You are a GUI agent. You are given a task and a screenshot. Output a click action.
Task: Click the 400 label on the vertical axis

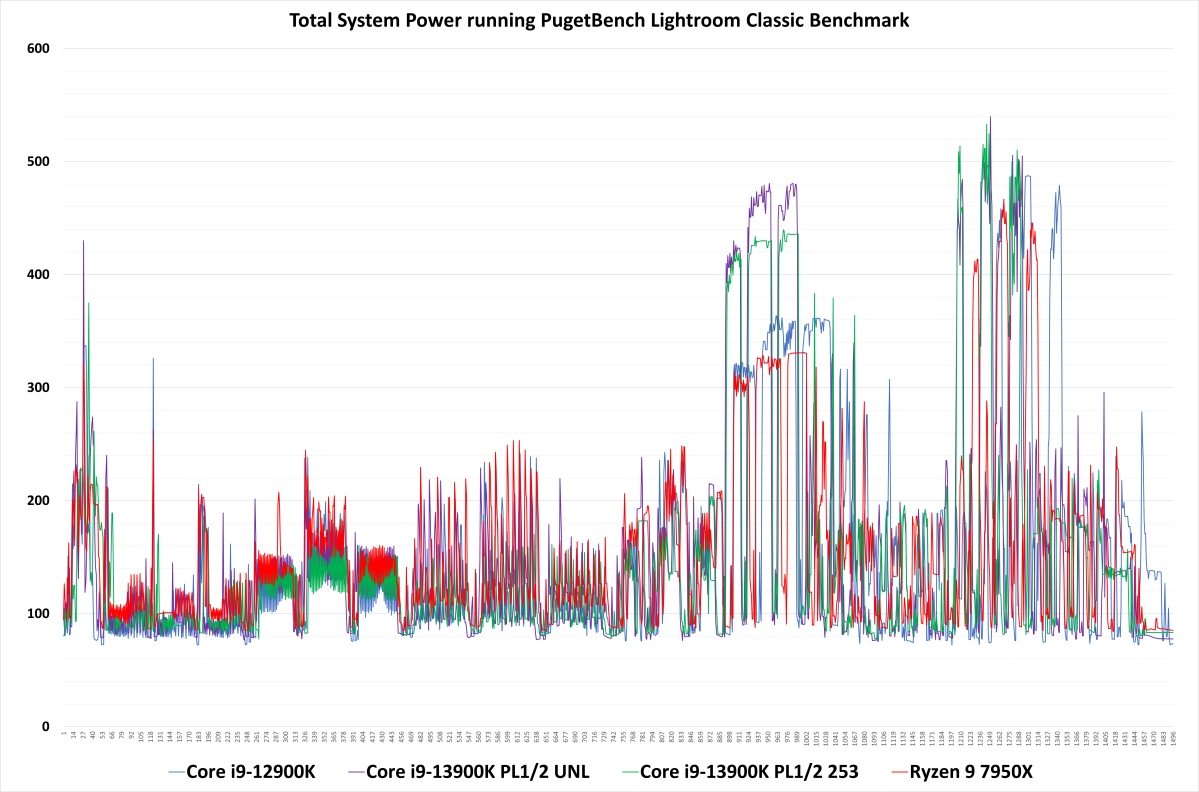click(37, 274)
